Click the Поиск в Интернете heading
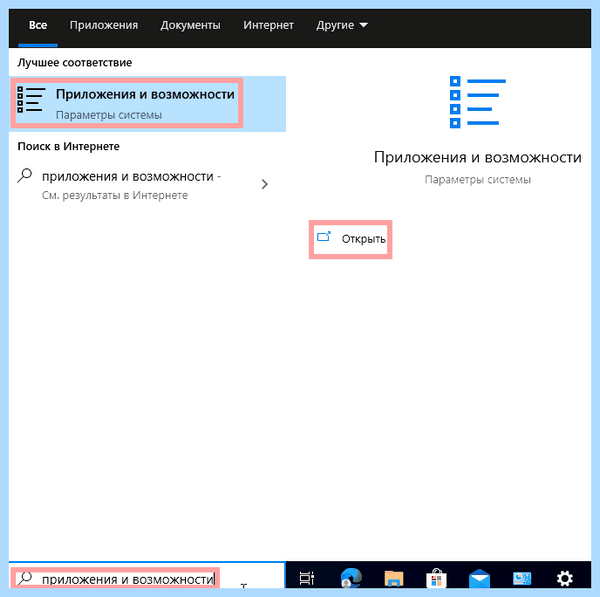The image size is (600, 597). [68, 146]
